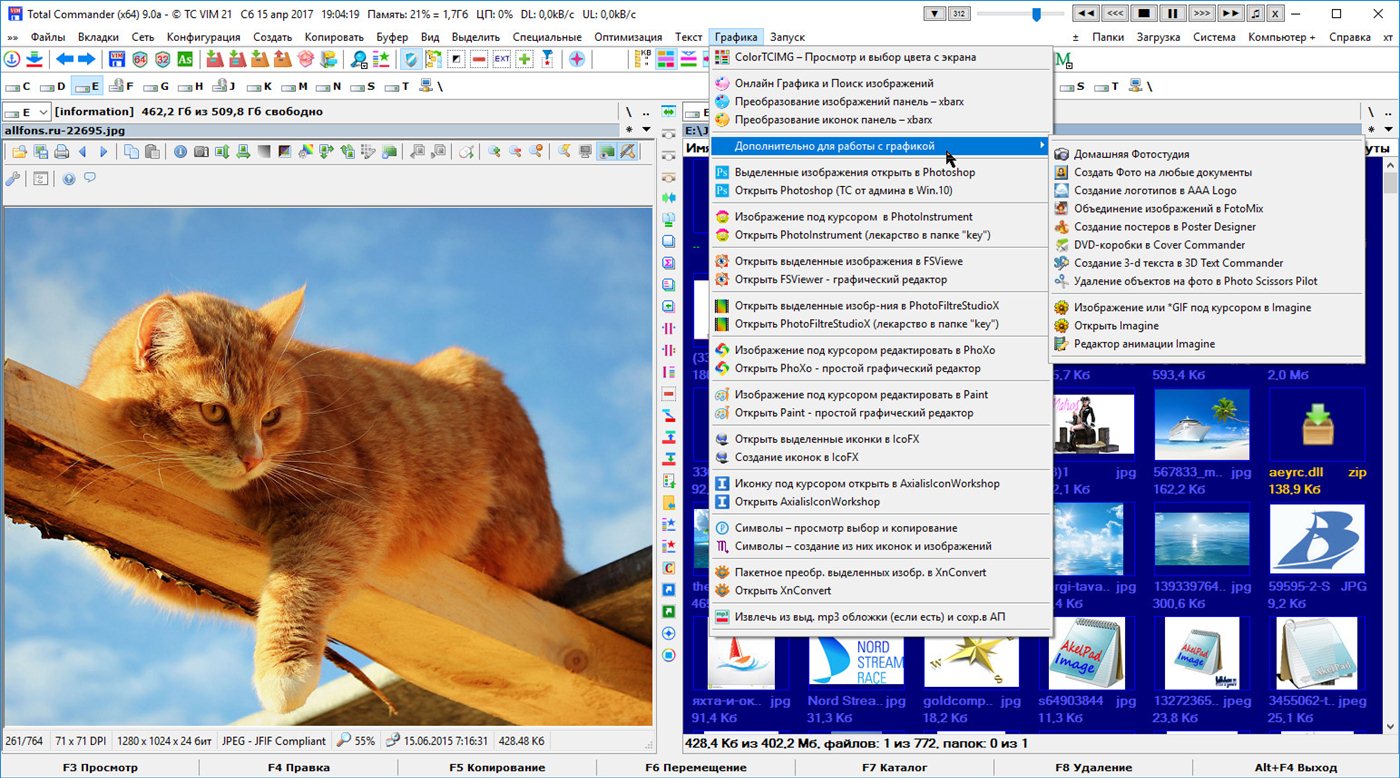Select network drive icon in left drive bar

coord(425,86)
